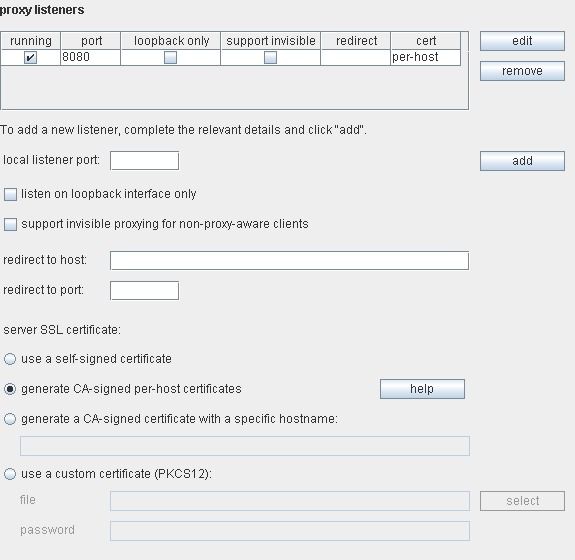Click the empty redirect cell for 8080
The image size is (575, 560).
(x=356, y=58)
